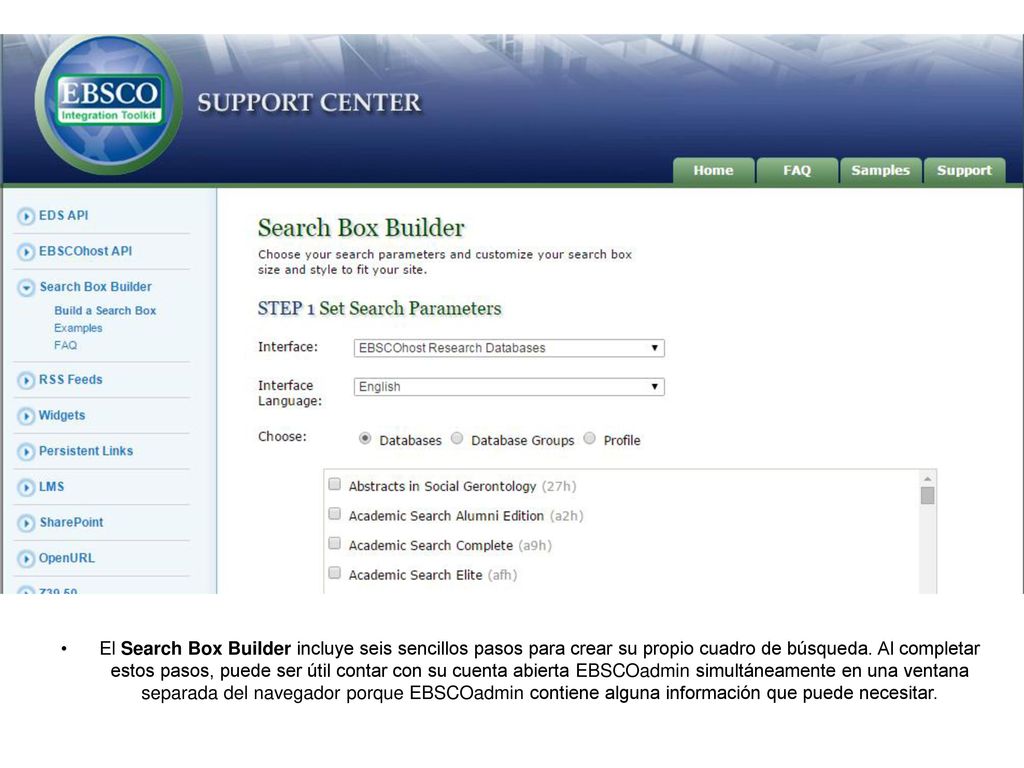Viewport: 1024px width, 768px height.
Task: Open Search Box Builder sidebar section
Action: click(95, 287)
